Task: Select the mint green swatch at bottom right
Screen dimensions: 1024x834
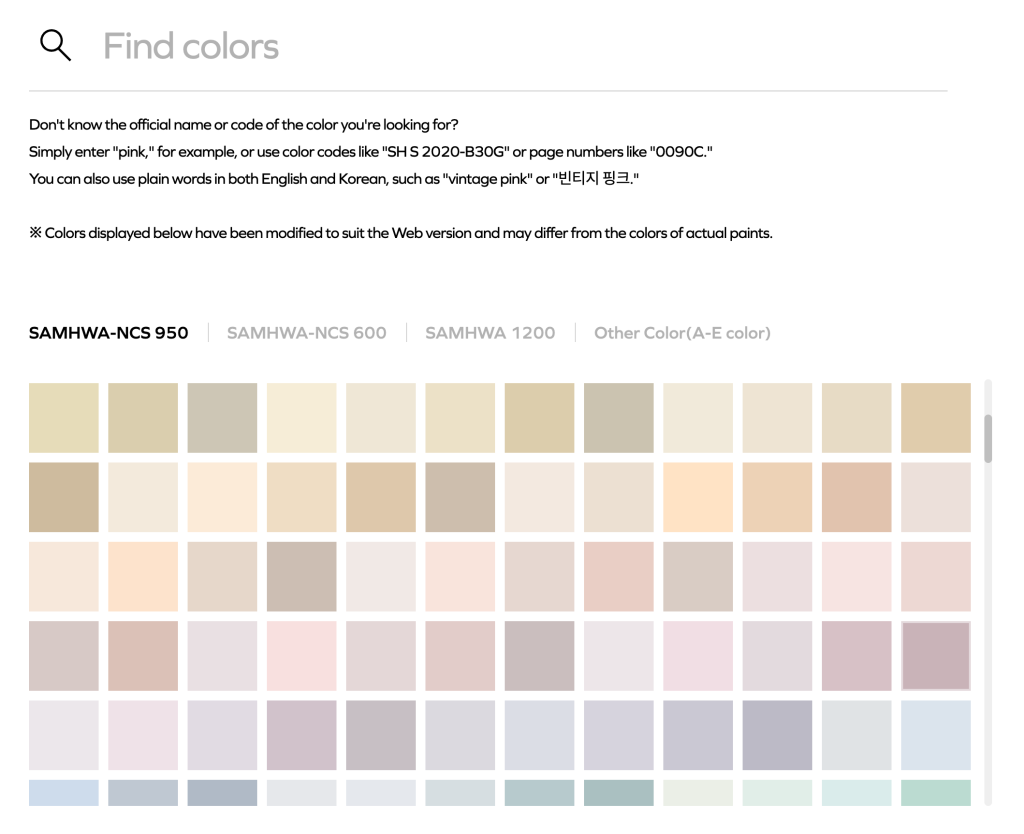Action: click(935, 795)
